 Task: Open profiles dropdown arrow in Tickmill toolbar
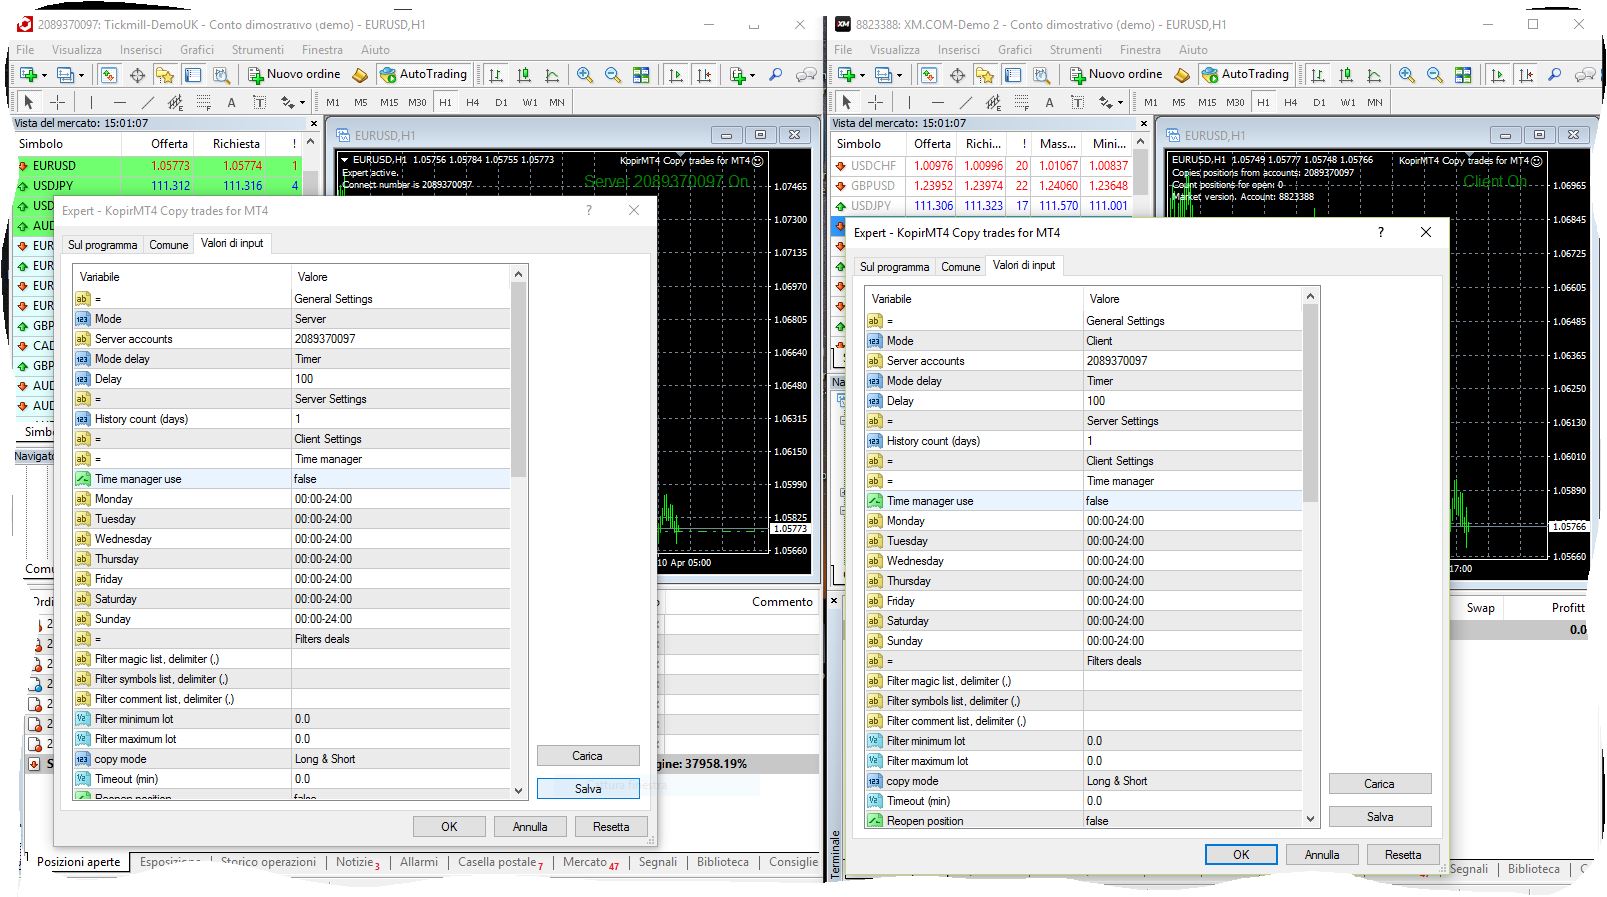[x=81, y=75]
